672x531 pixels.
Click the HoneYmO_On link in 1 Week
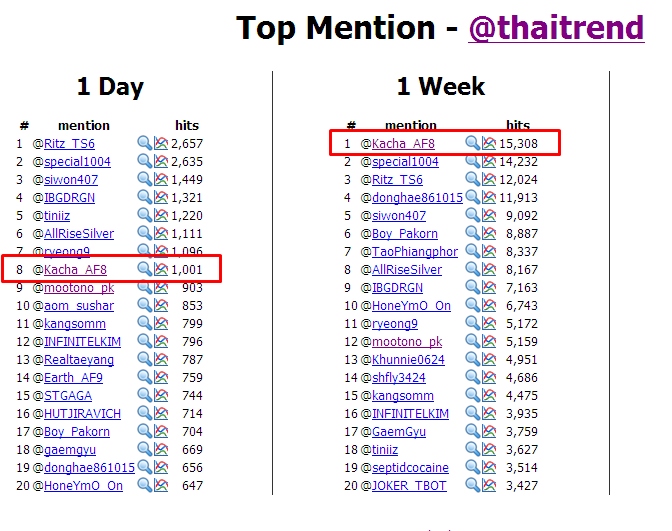[x=411, y=306]
